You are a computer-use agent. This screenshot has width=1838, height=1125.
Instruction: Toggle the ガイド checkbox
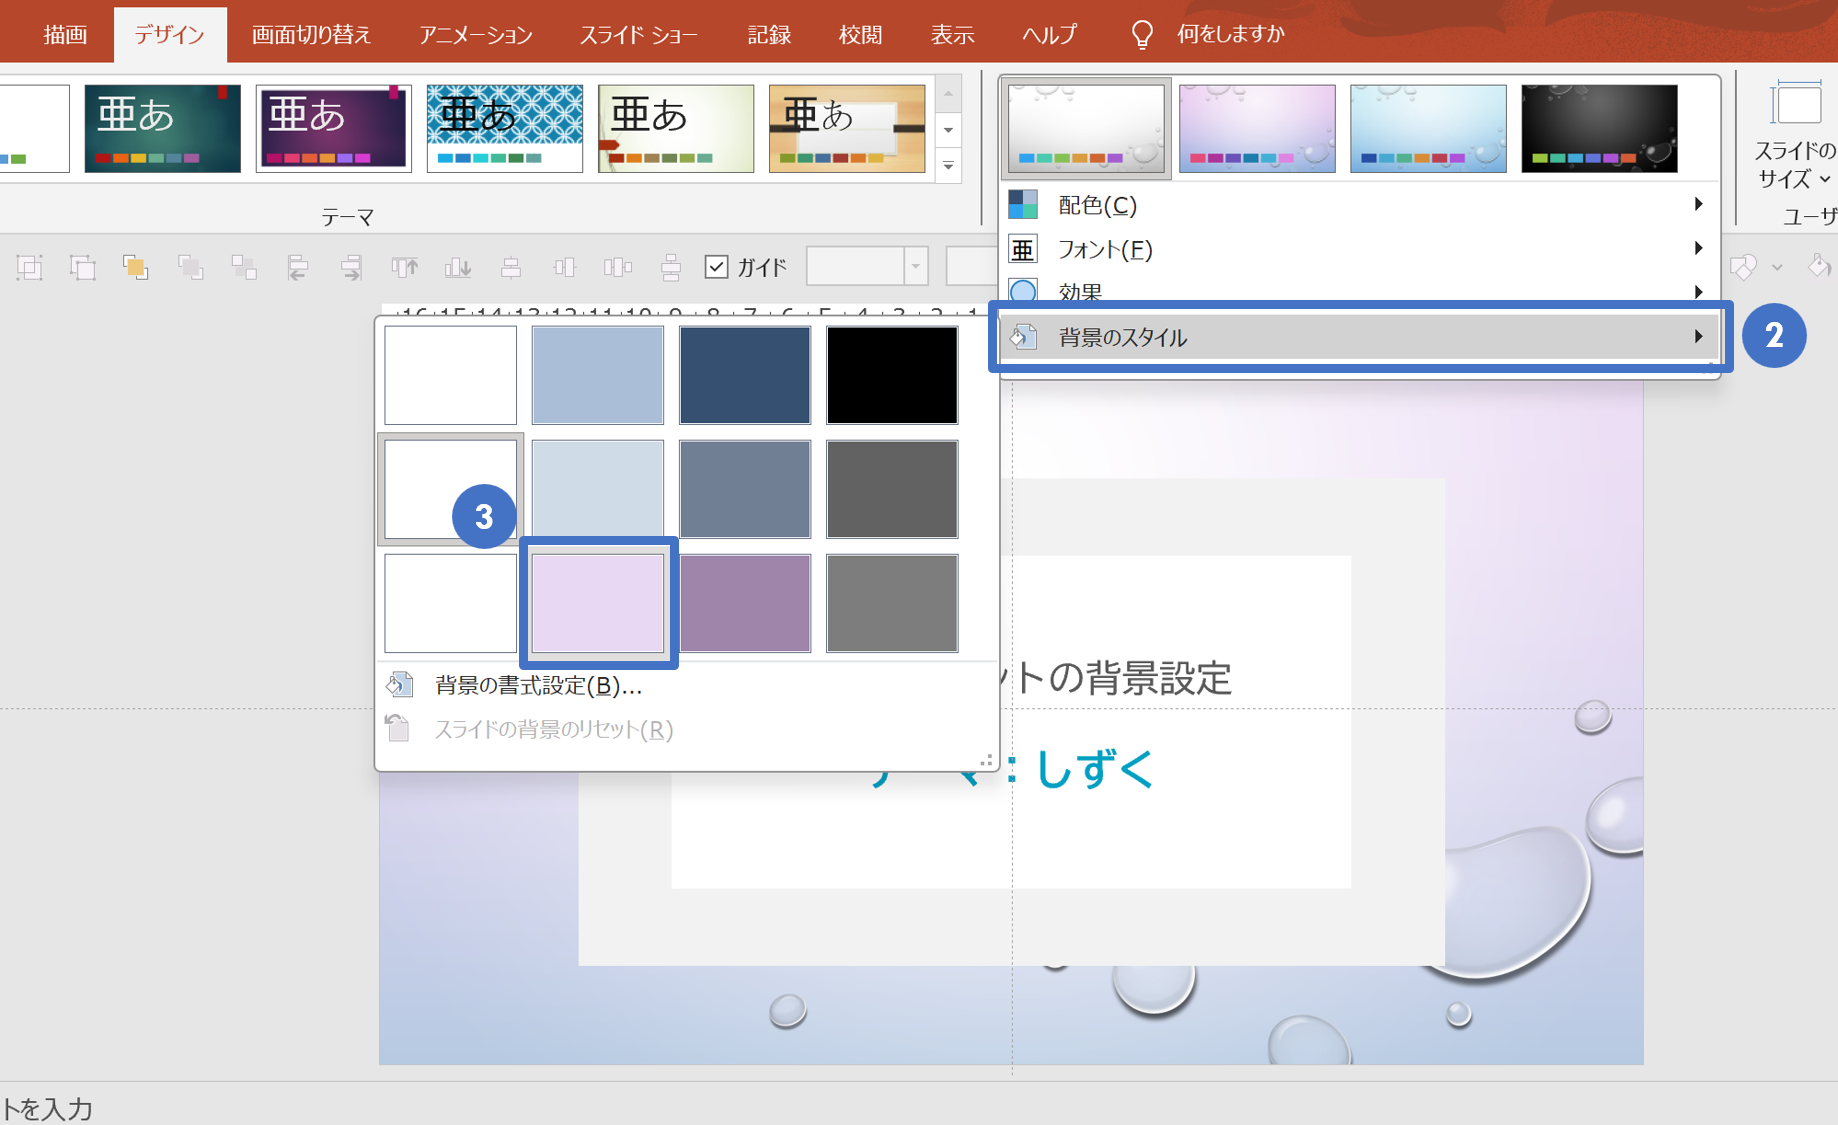pos(716,265)
